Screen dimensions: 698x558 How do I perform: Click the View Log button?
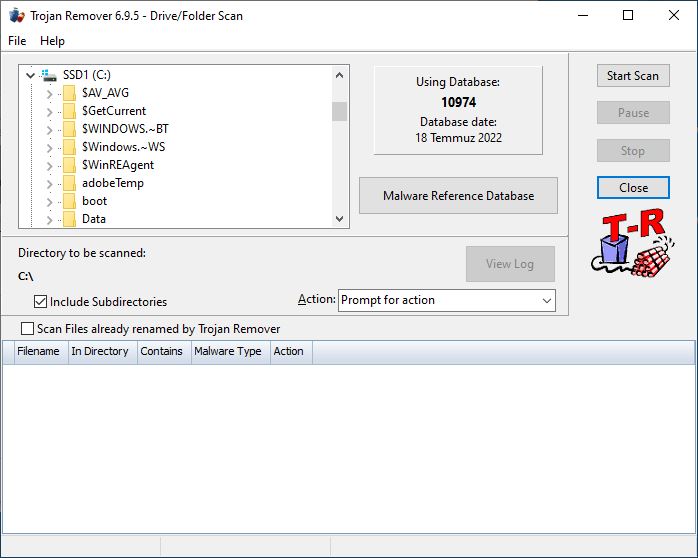(x=510, y=264)
